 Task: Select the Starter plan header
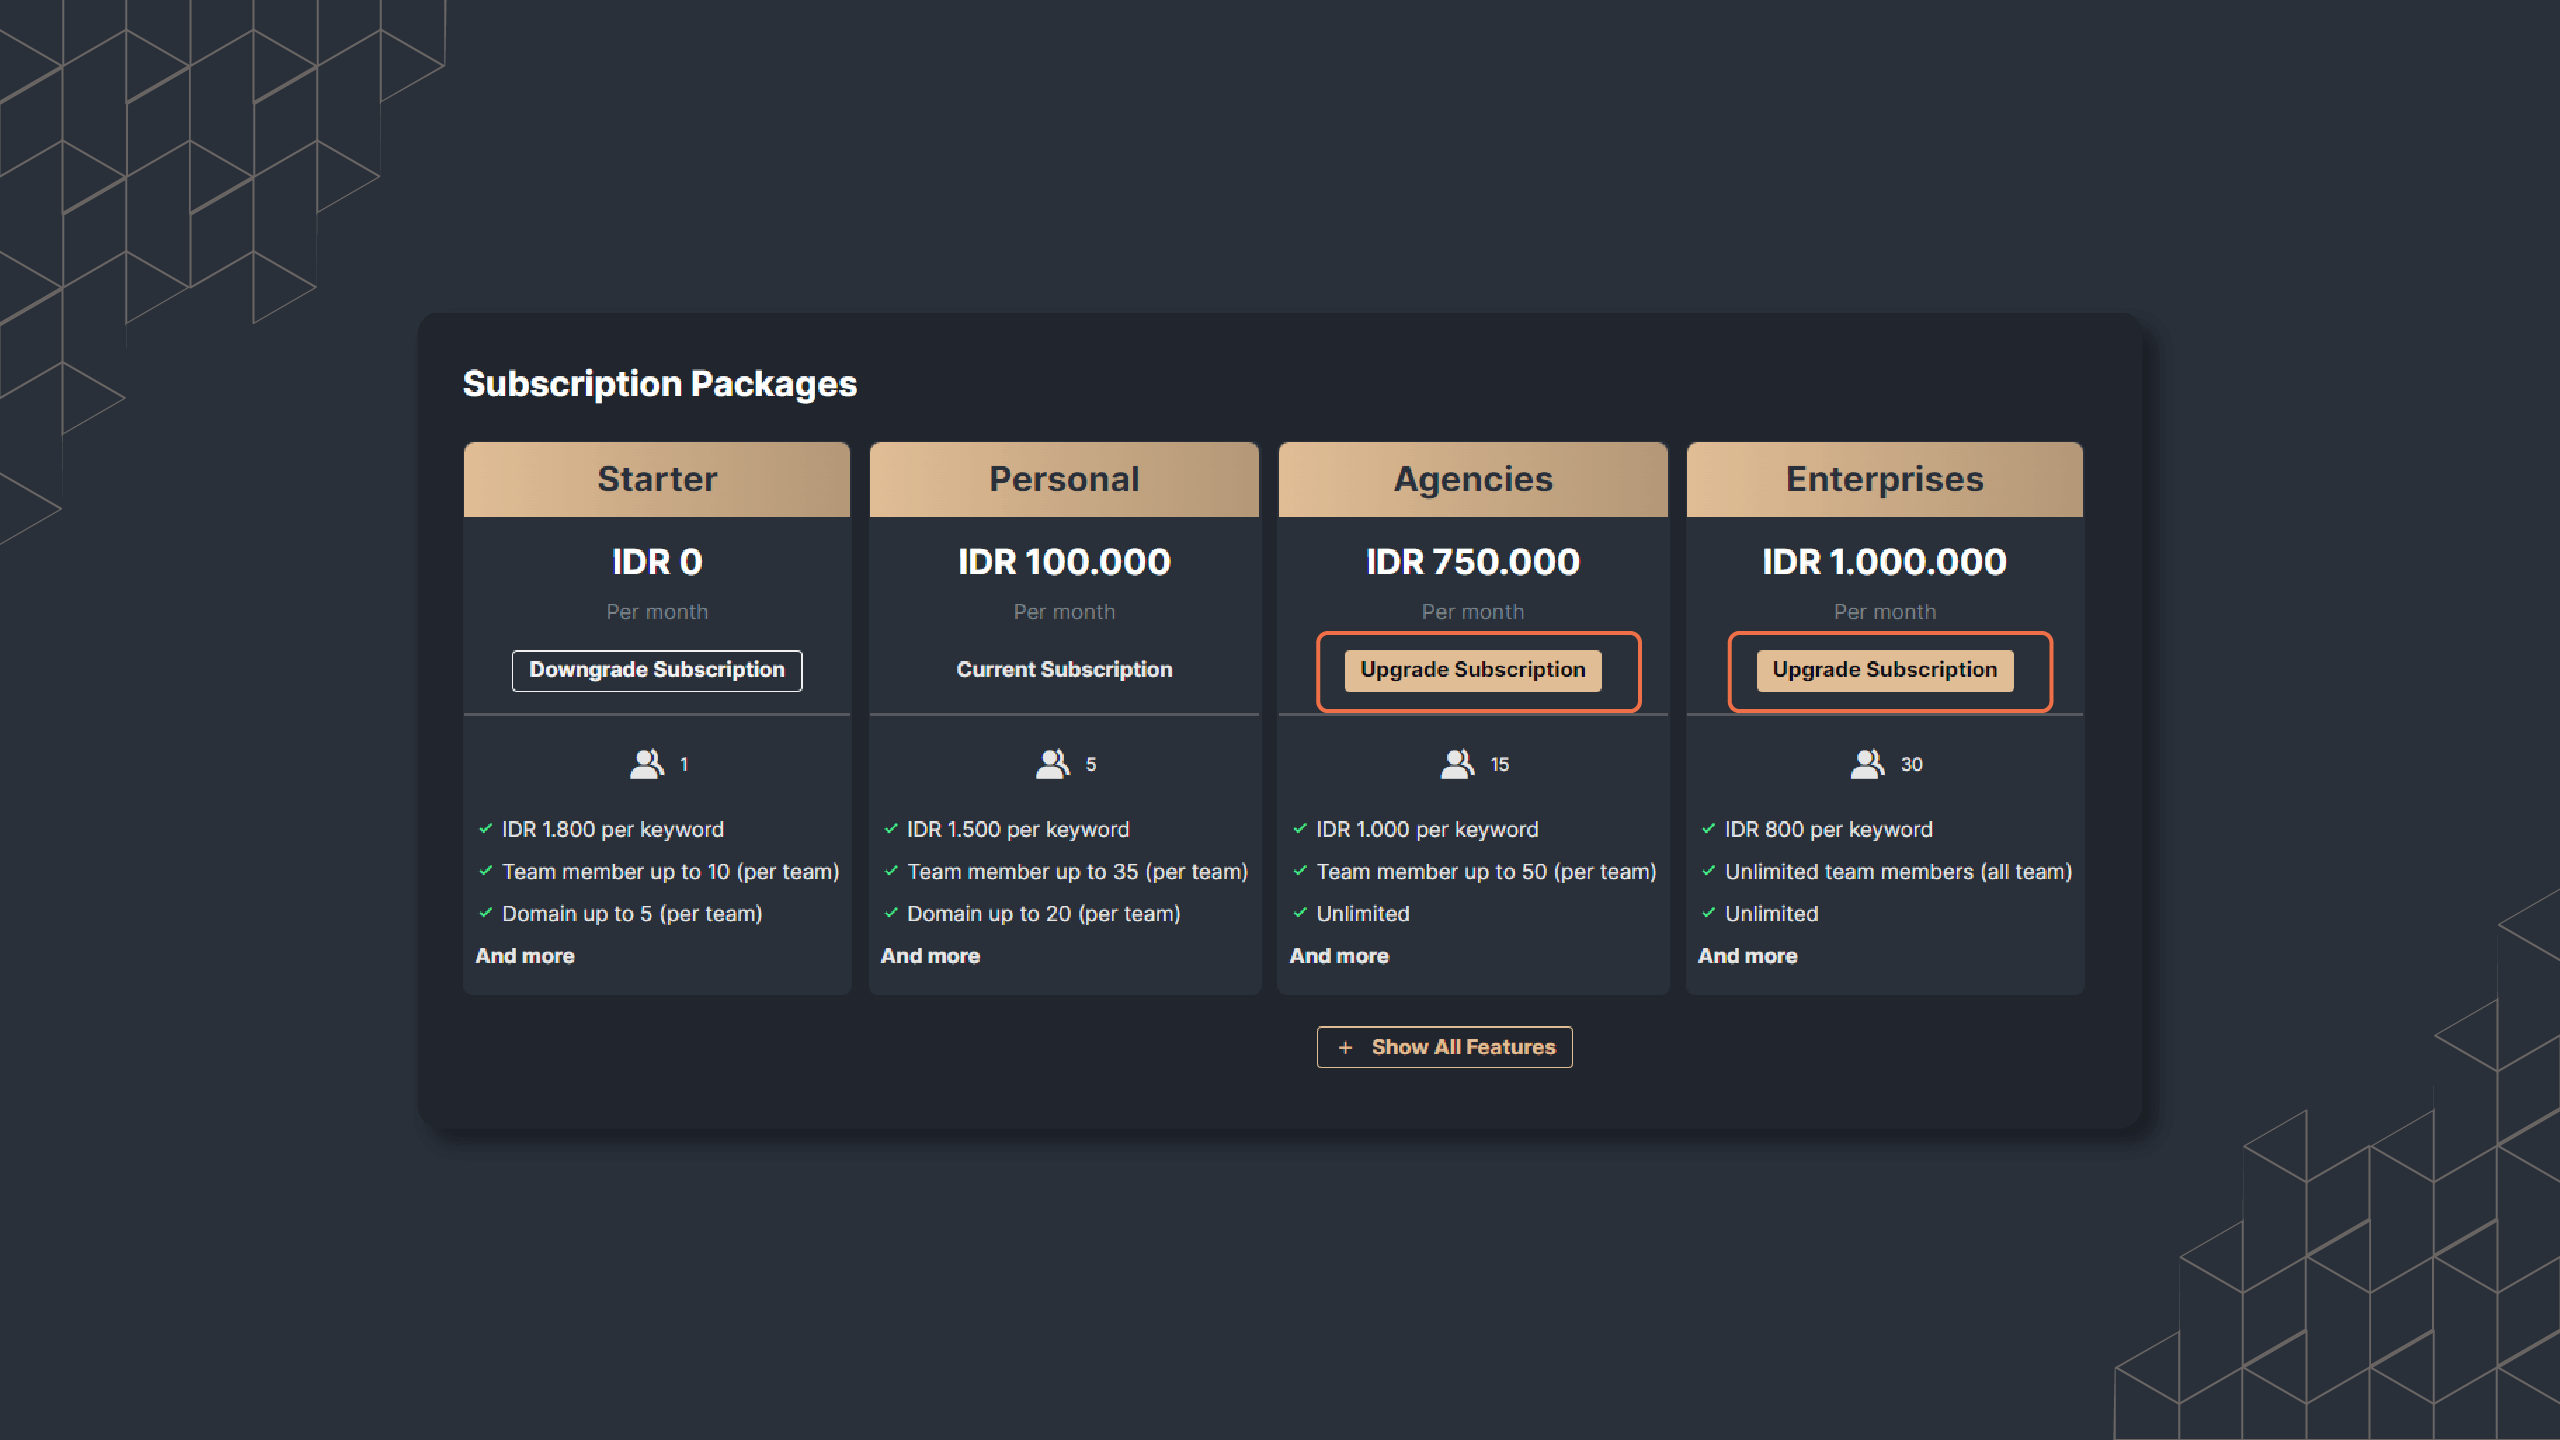(x=657, y=479)
